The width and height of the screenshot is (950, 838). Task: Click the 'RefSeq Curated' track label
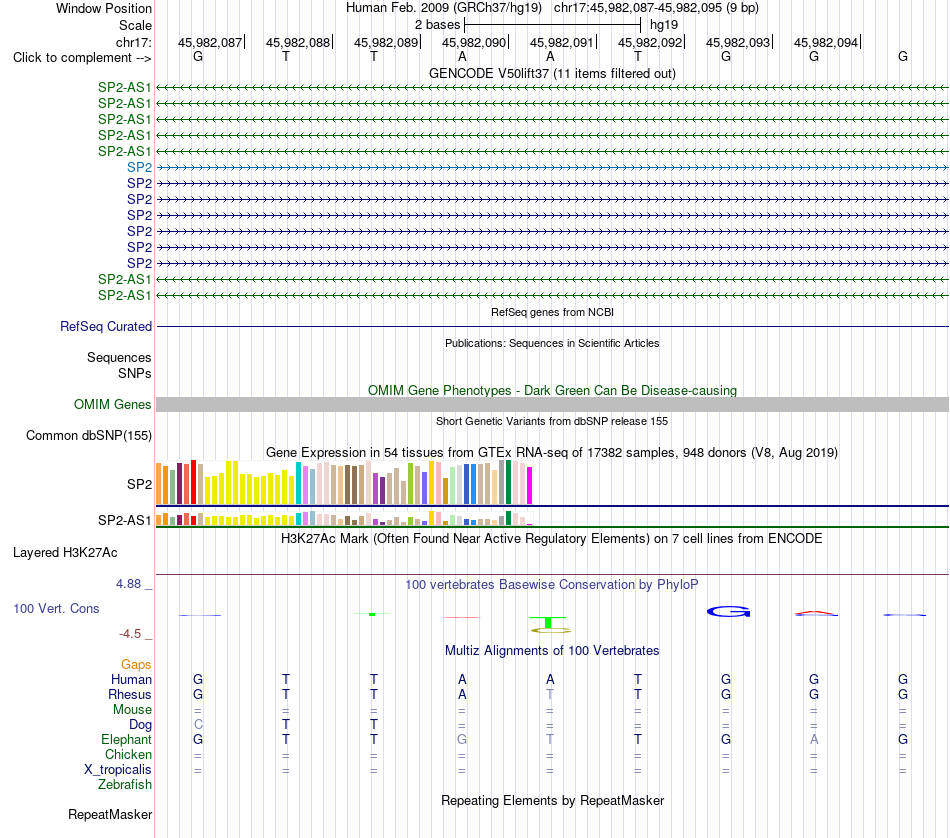point(106,327)
